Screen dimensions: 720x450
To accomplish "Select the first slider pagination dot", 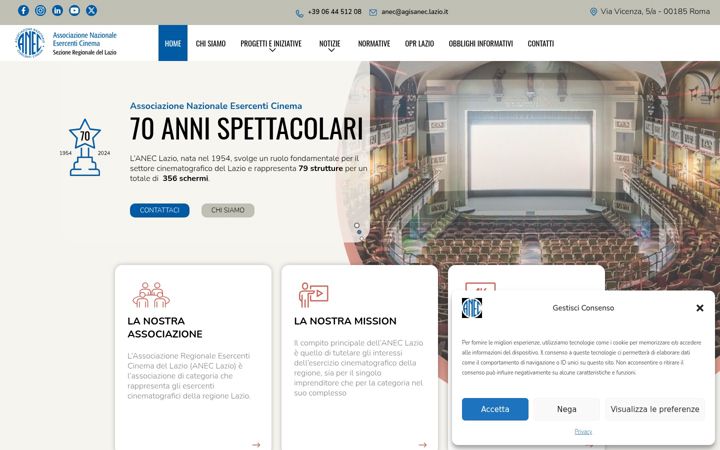I will pos(357,225).
